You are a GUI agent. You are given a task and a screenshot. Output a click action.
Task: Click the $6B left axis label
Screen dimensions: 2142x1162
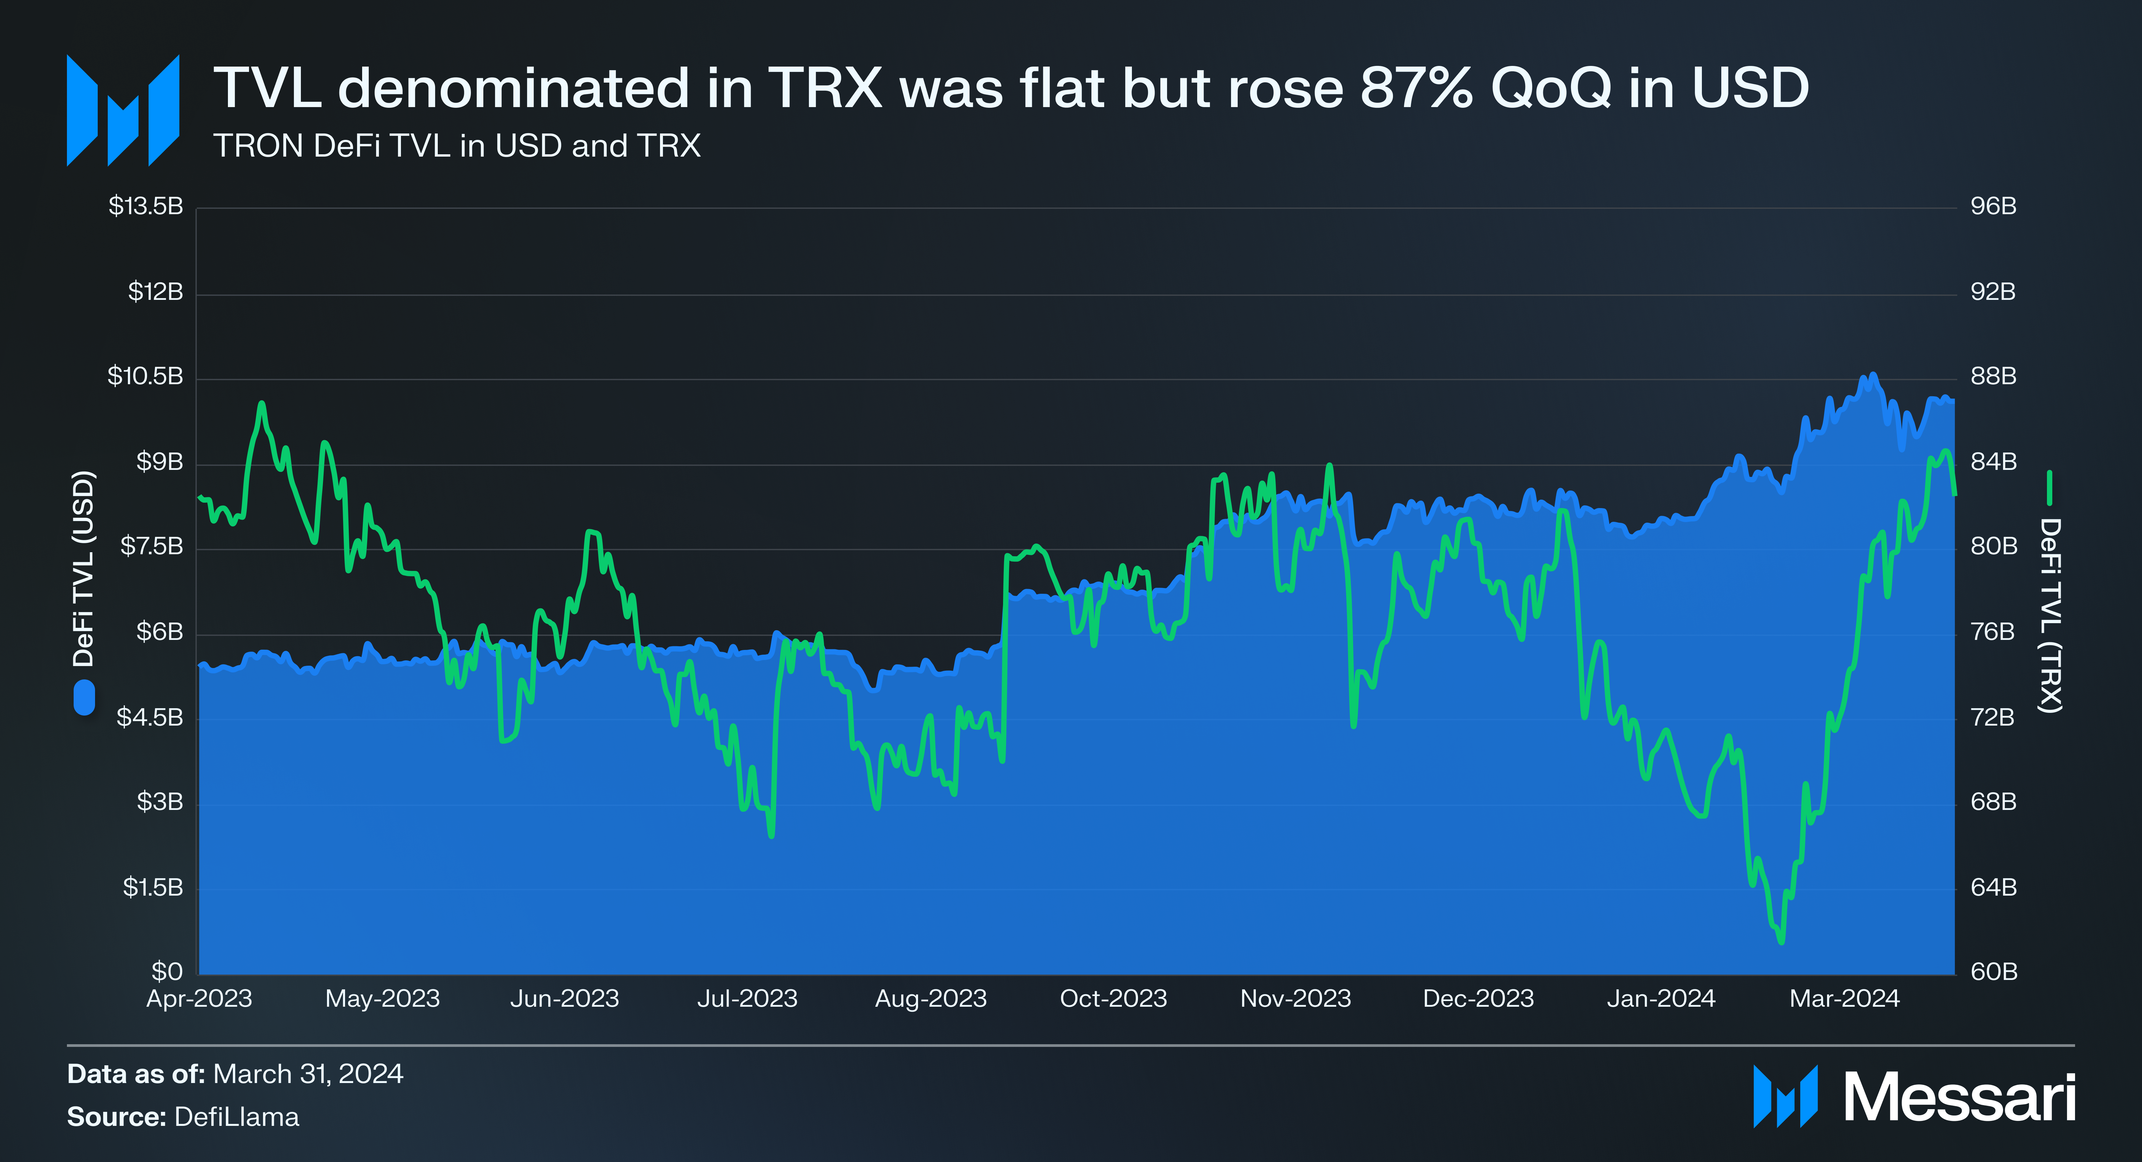160,633
